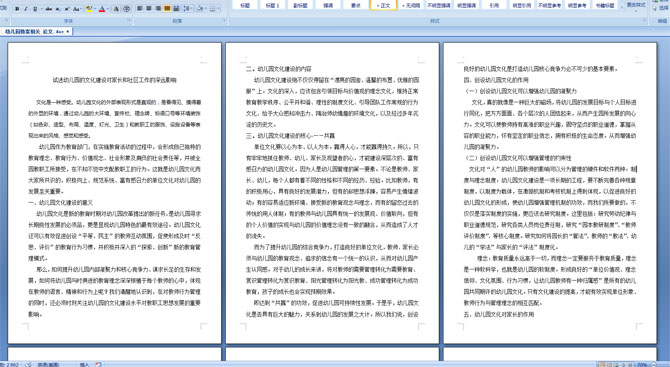Apply strikethrough to the text

pyautogui.click(x=49, y=9)
